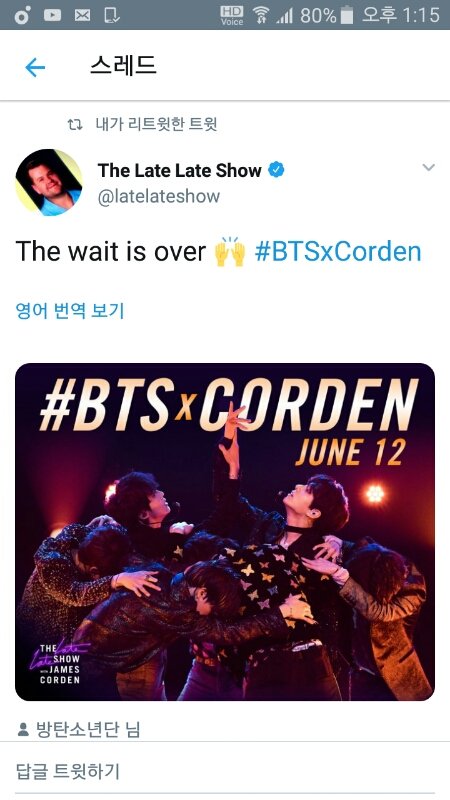Open the tweet options chevron

pos(429,167)
